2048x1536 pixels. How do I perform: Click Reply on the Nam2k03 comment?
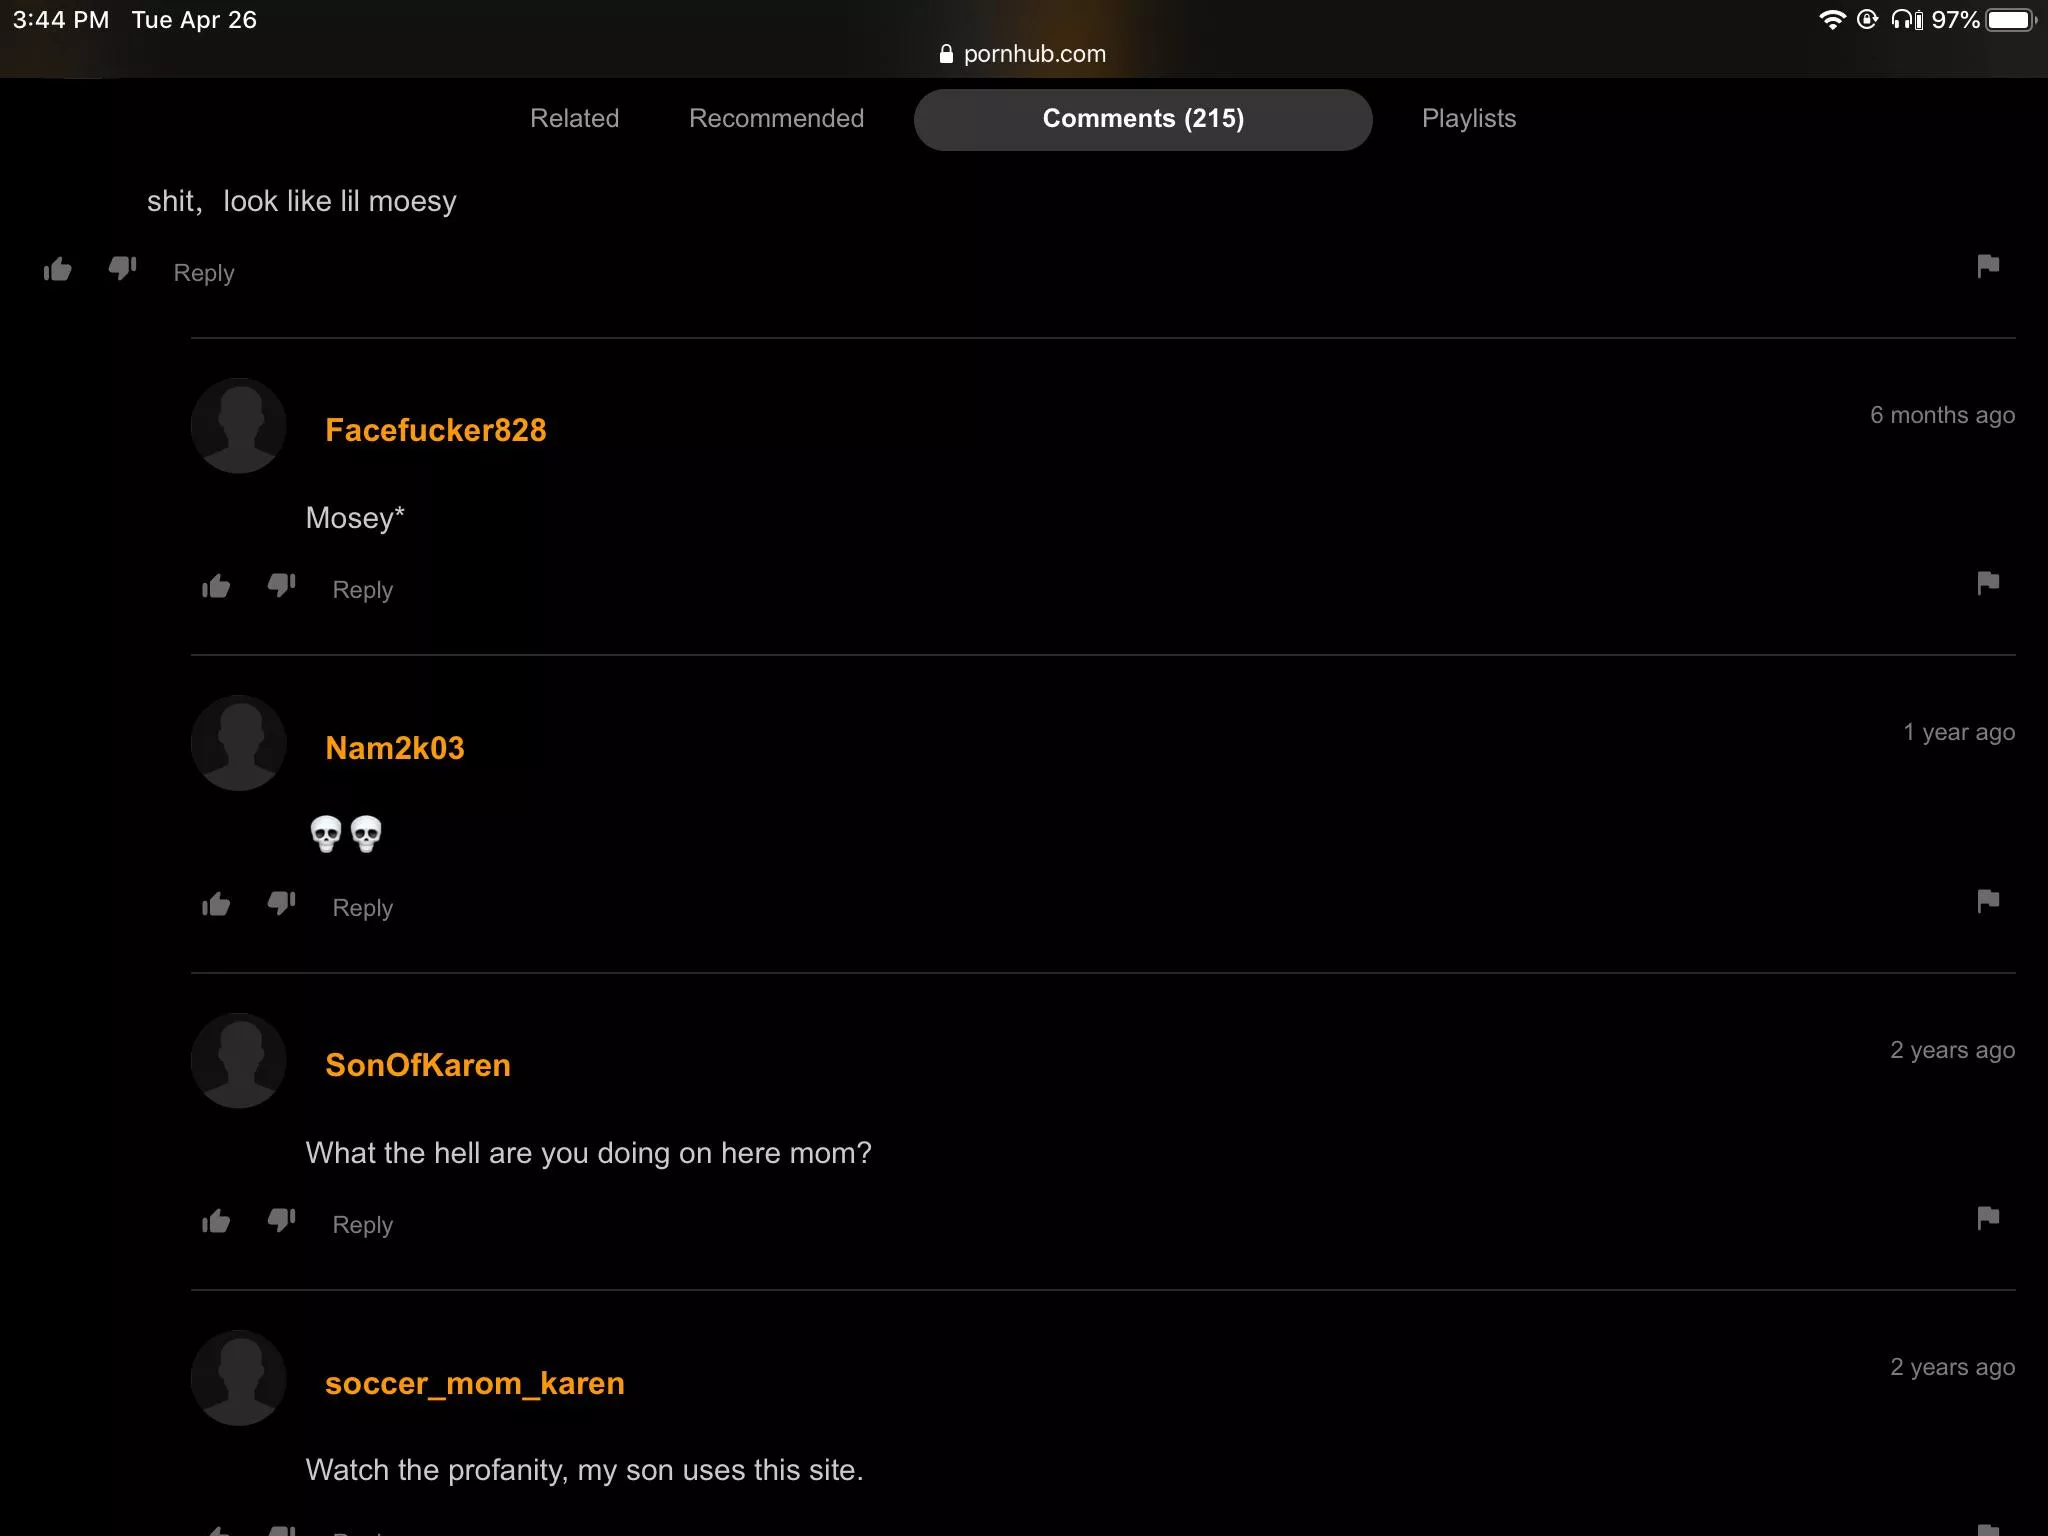(361, 905)
